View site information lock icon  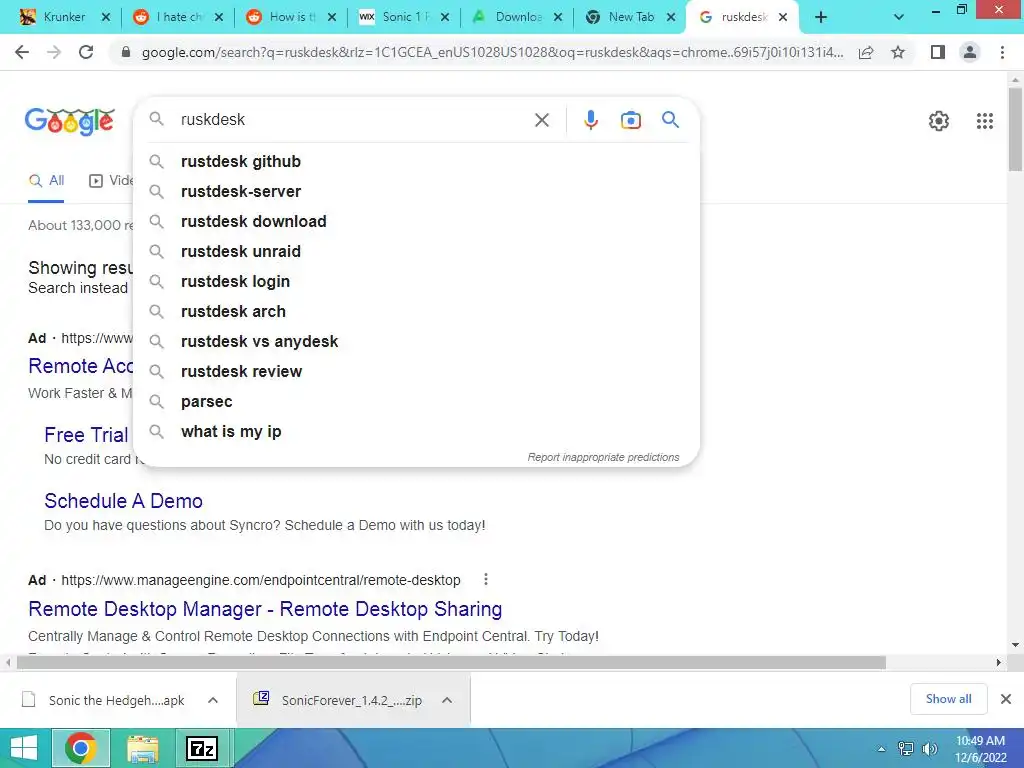point(126,52)
